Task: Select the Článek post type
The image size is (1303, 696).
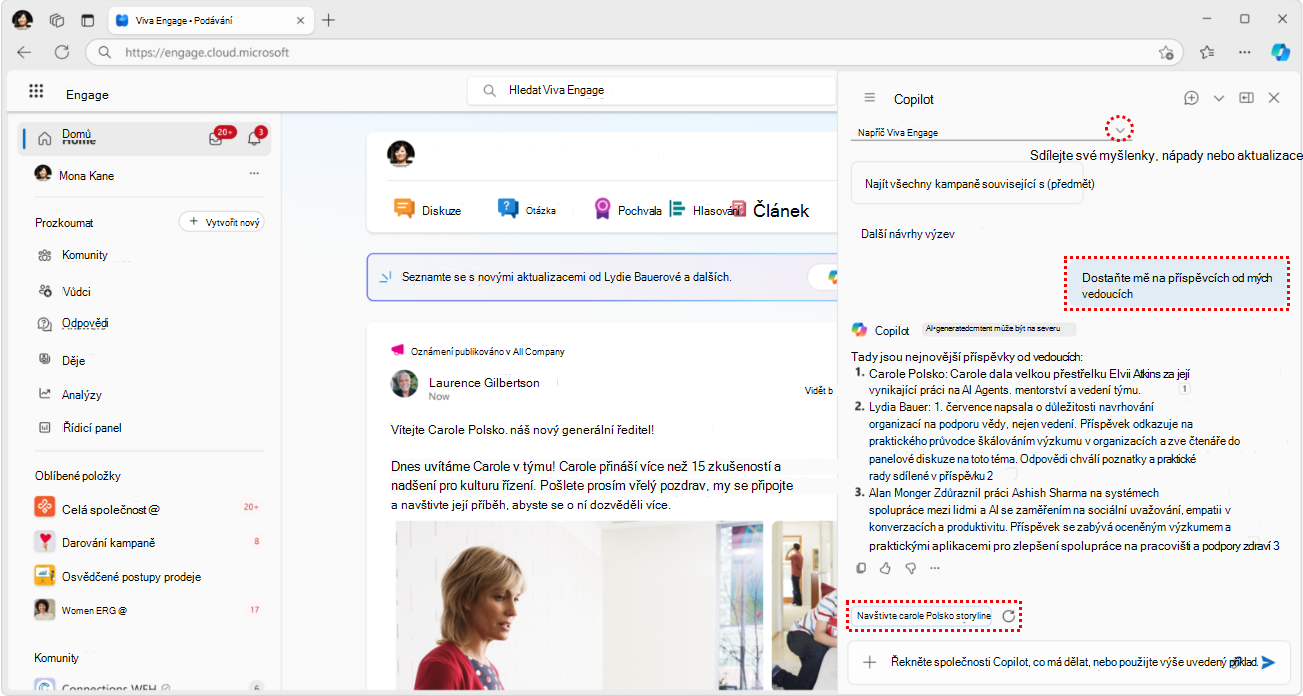Action: tap(770, 209)
